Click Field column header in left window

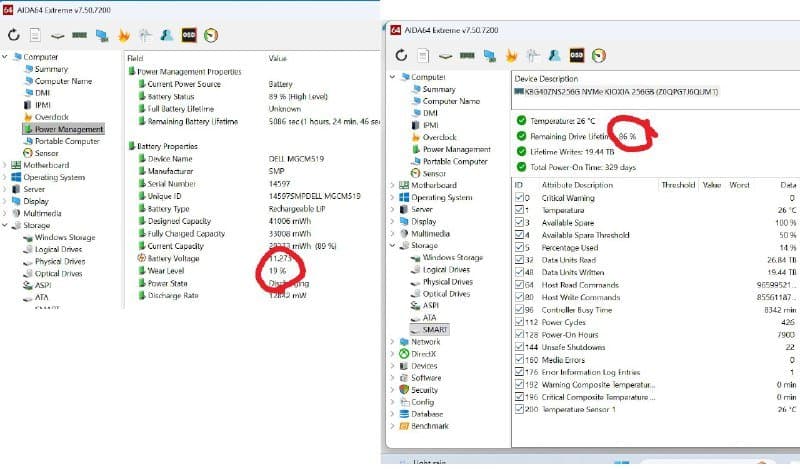pos(136,59)
